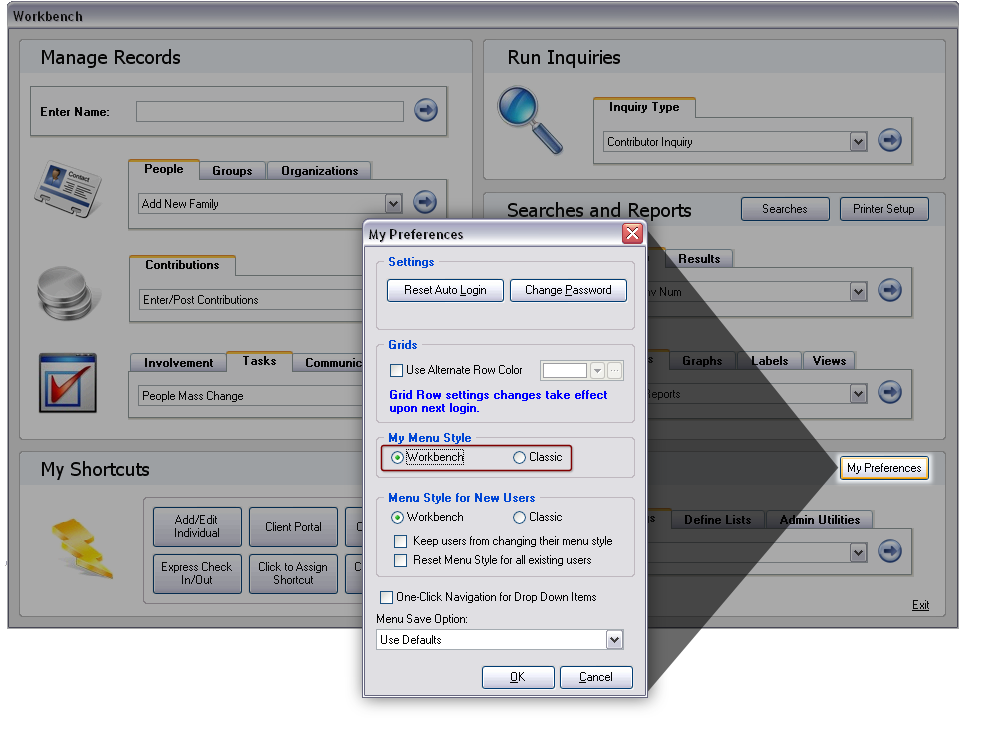Open the ellipsis color picker button in Grids
Screen dimensions: 992x729
614,370
